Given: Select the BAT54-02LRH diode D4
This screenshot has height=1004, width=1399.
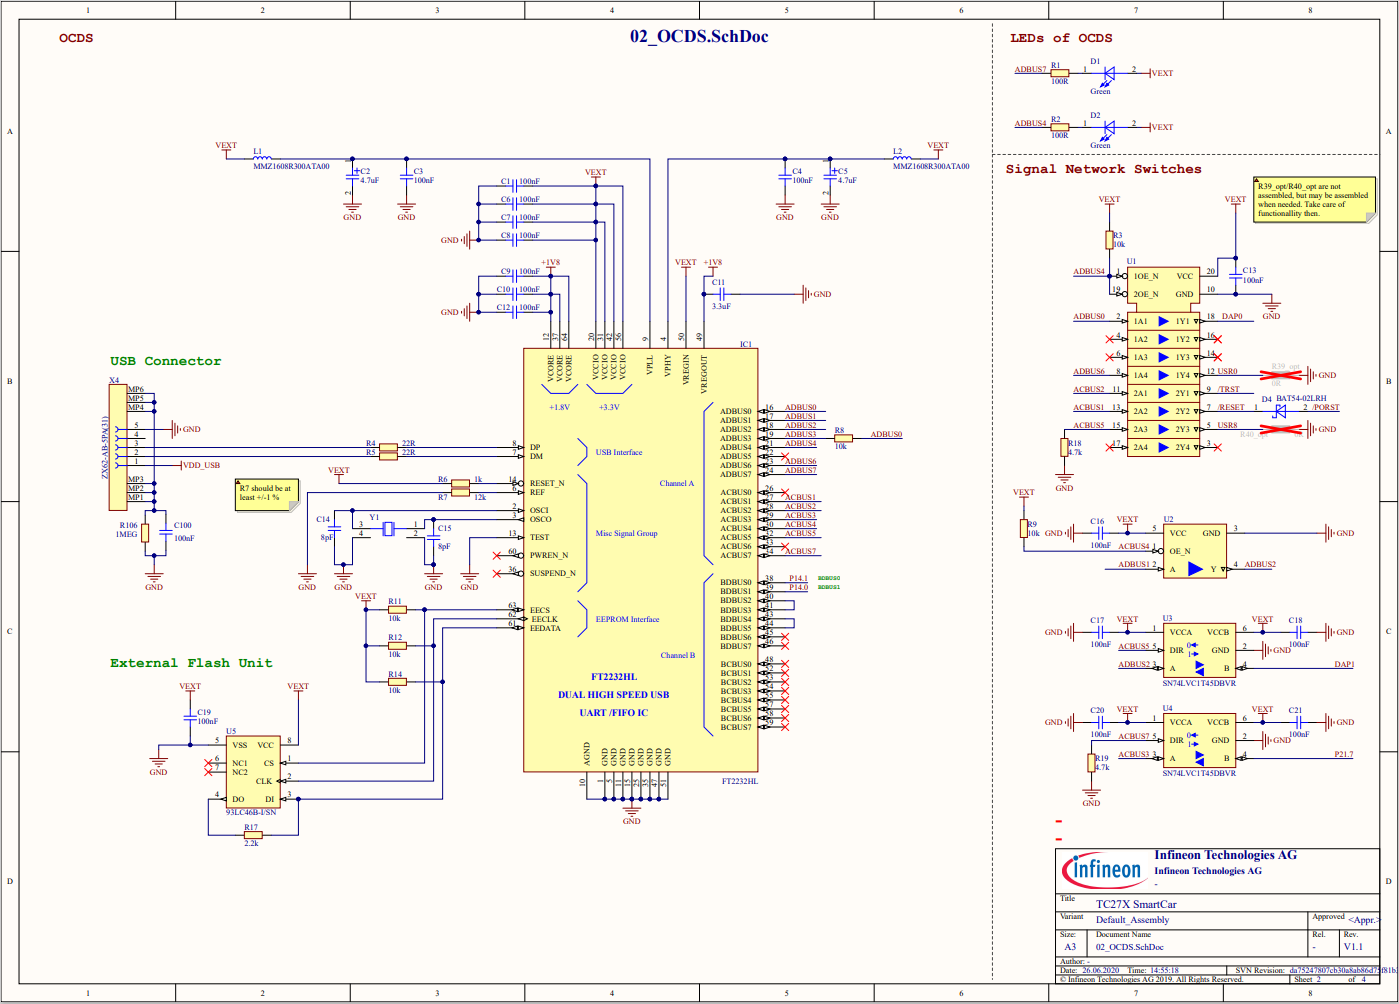Looking at the screenshot, I should 1279,411.
